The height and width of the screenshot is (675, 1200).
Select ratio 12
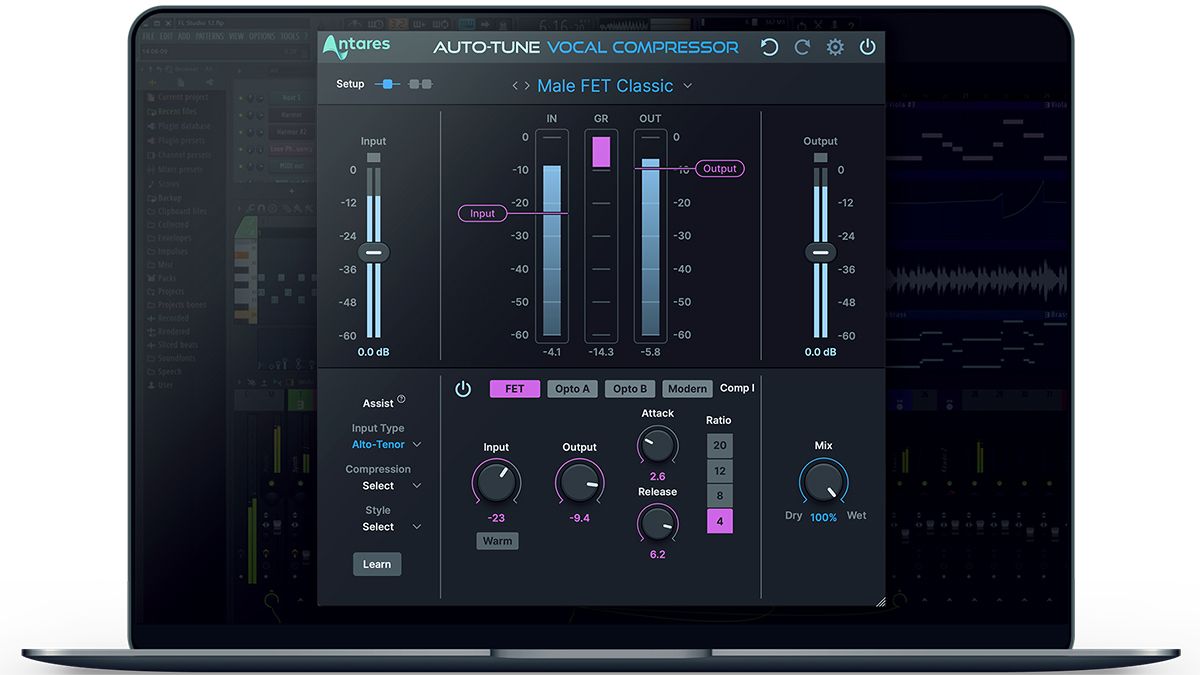point(720,470)
